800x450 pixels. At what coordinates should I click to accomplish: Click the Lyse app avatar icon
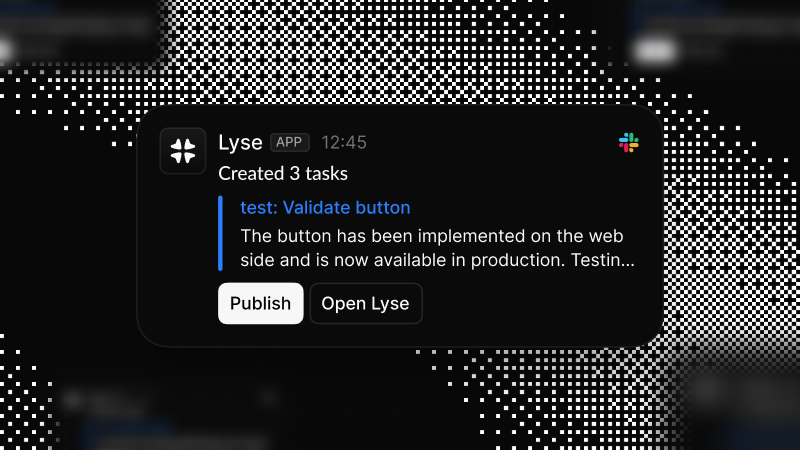pyautogui.click(x=182, y=151)
